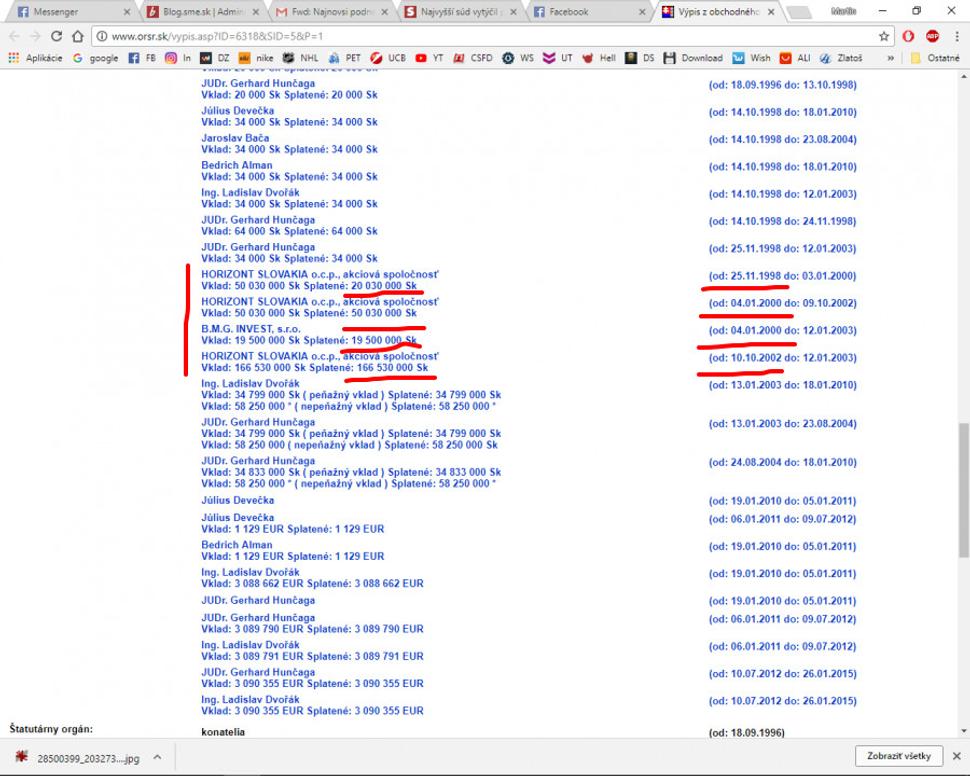Click the browser forward arrow
Viewport: 970px width, 776px height.
(35, 37)
